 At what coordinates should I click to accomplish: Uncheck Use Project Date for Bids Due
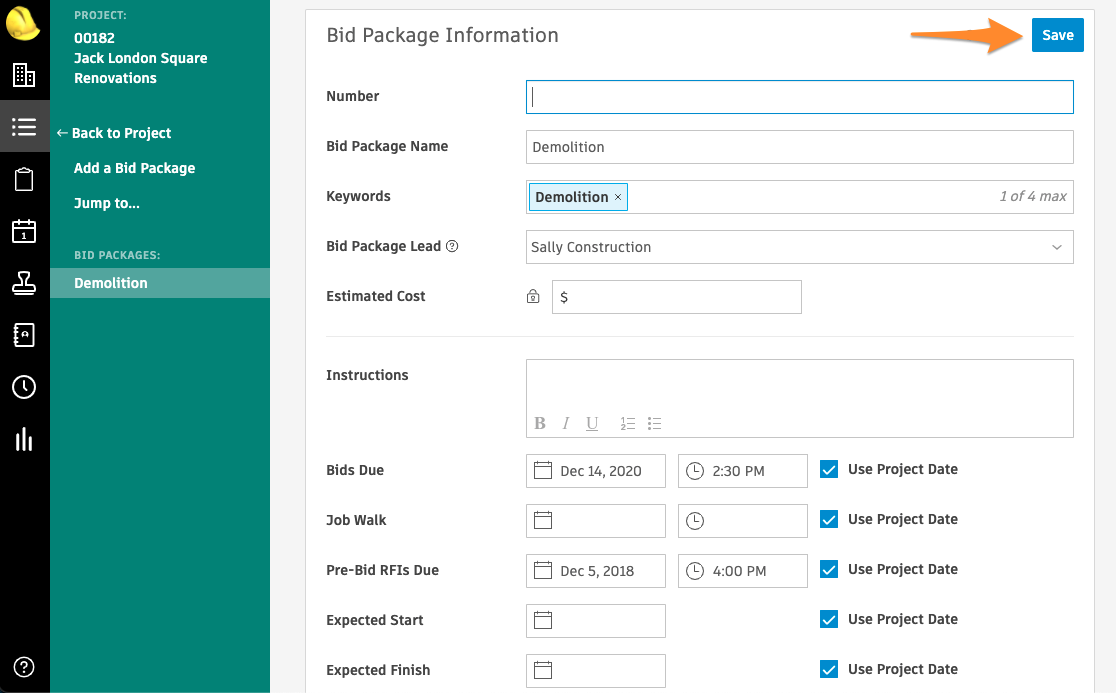coord(829,470)
